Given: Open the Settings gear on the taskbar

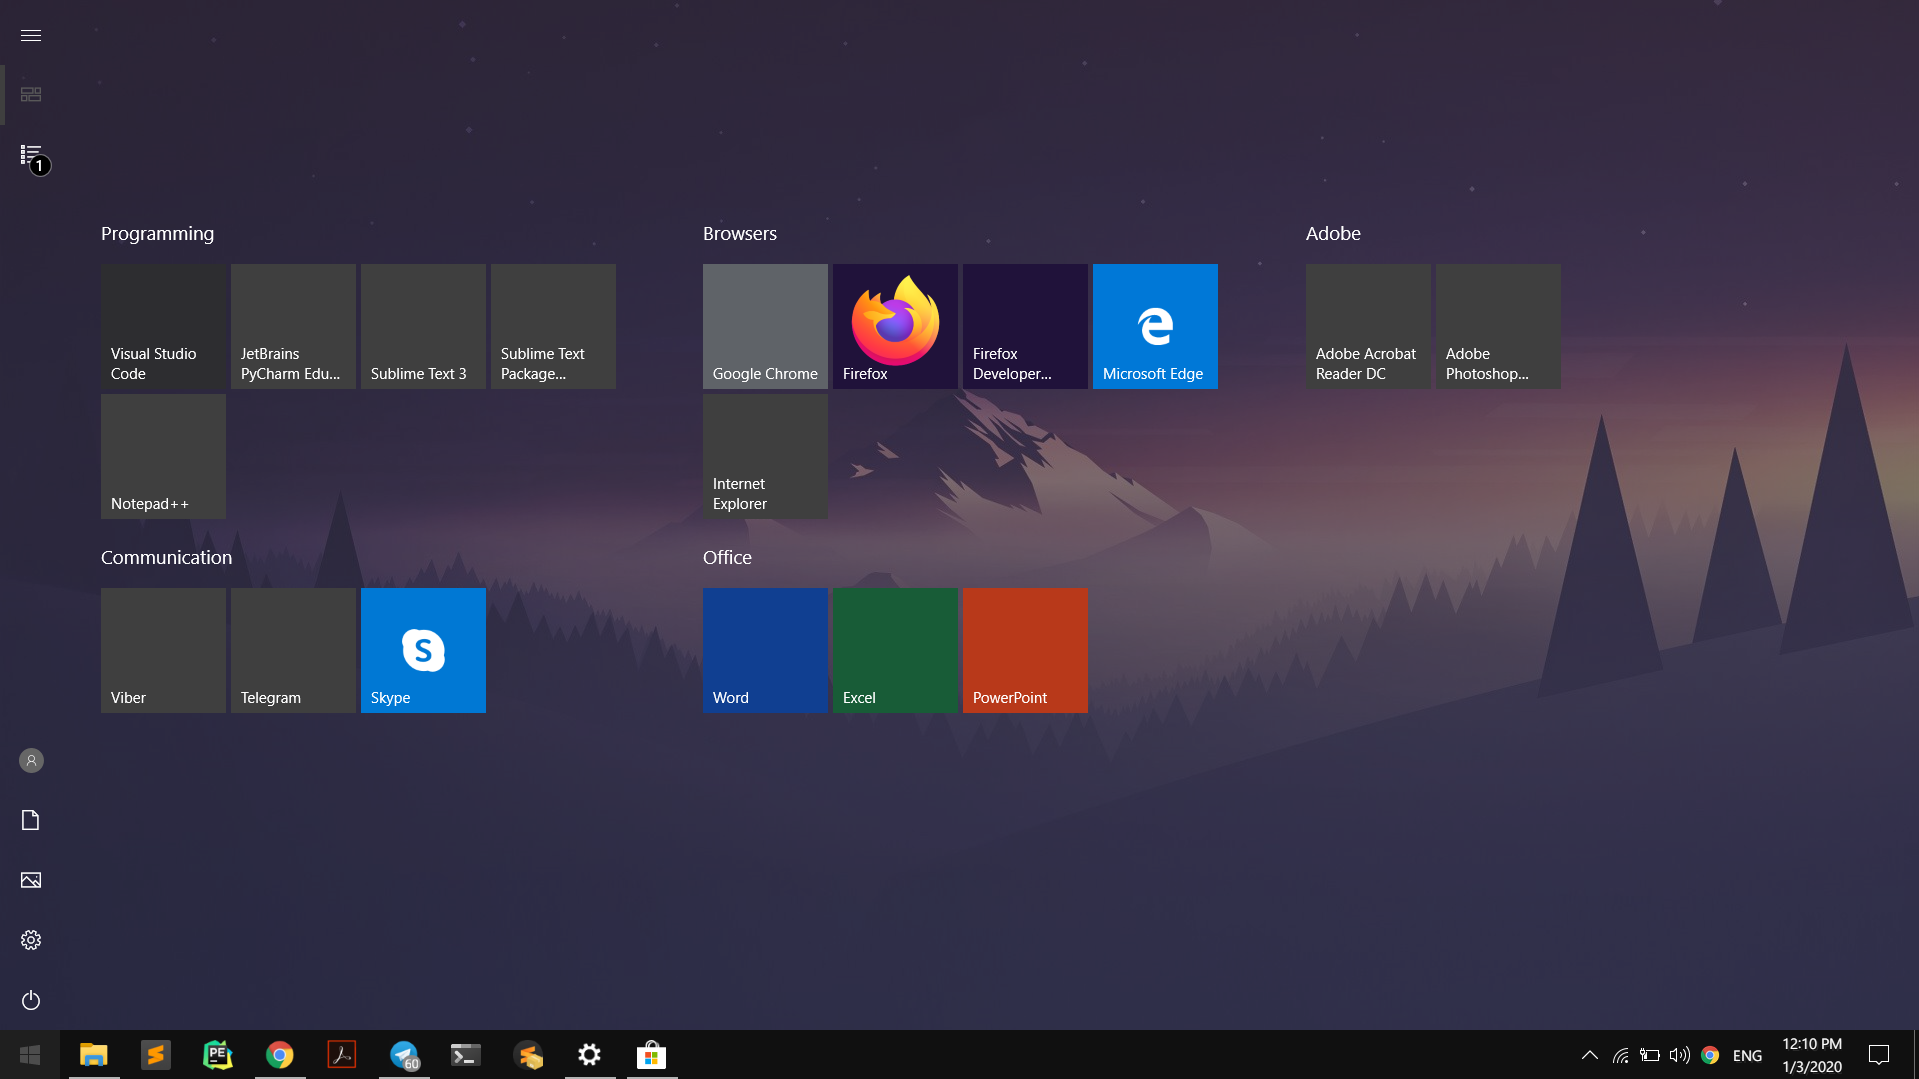Looking at the screenshot, I should pyautogui.click(x=590, y=1055).
